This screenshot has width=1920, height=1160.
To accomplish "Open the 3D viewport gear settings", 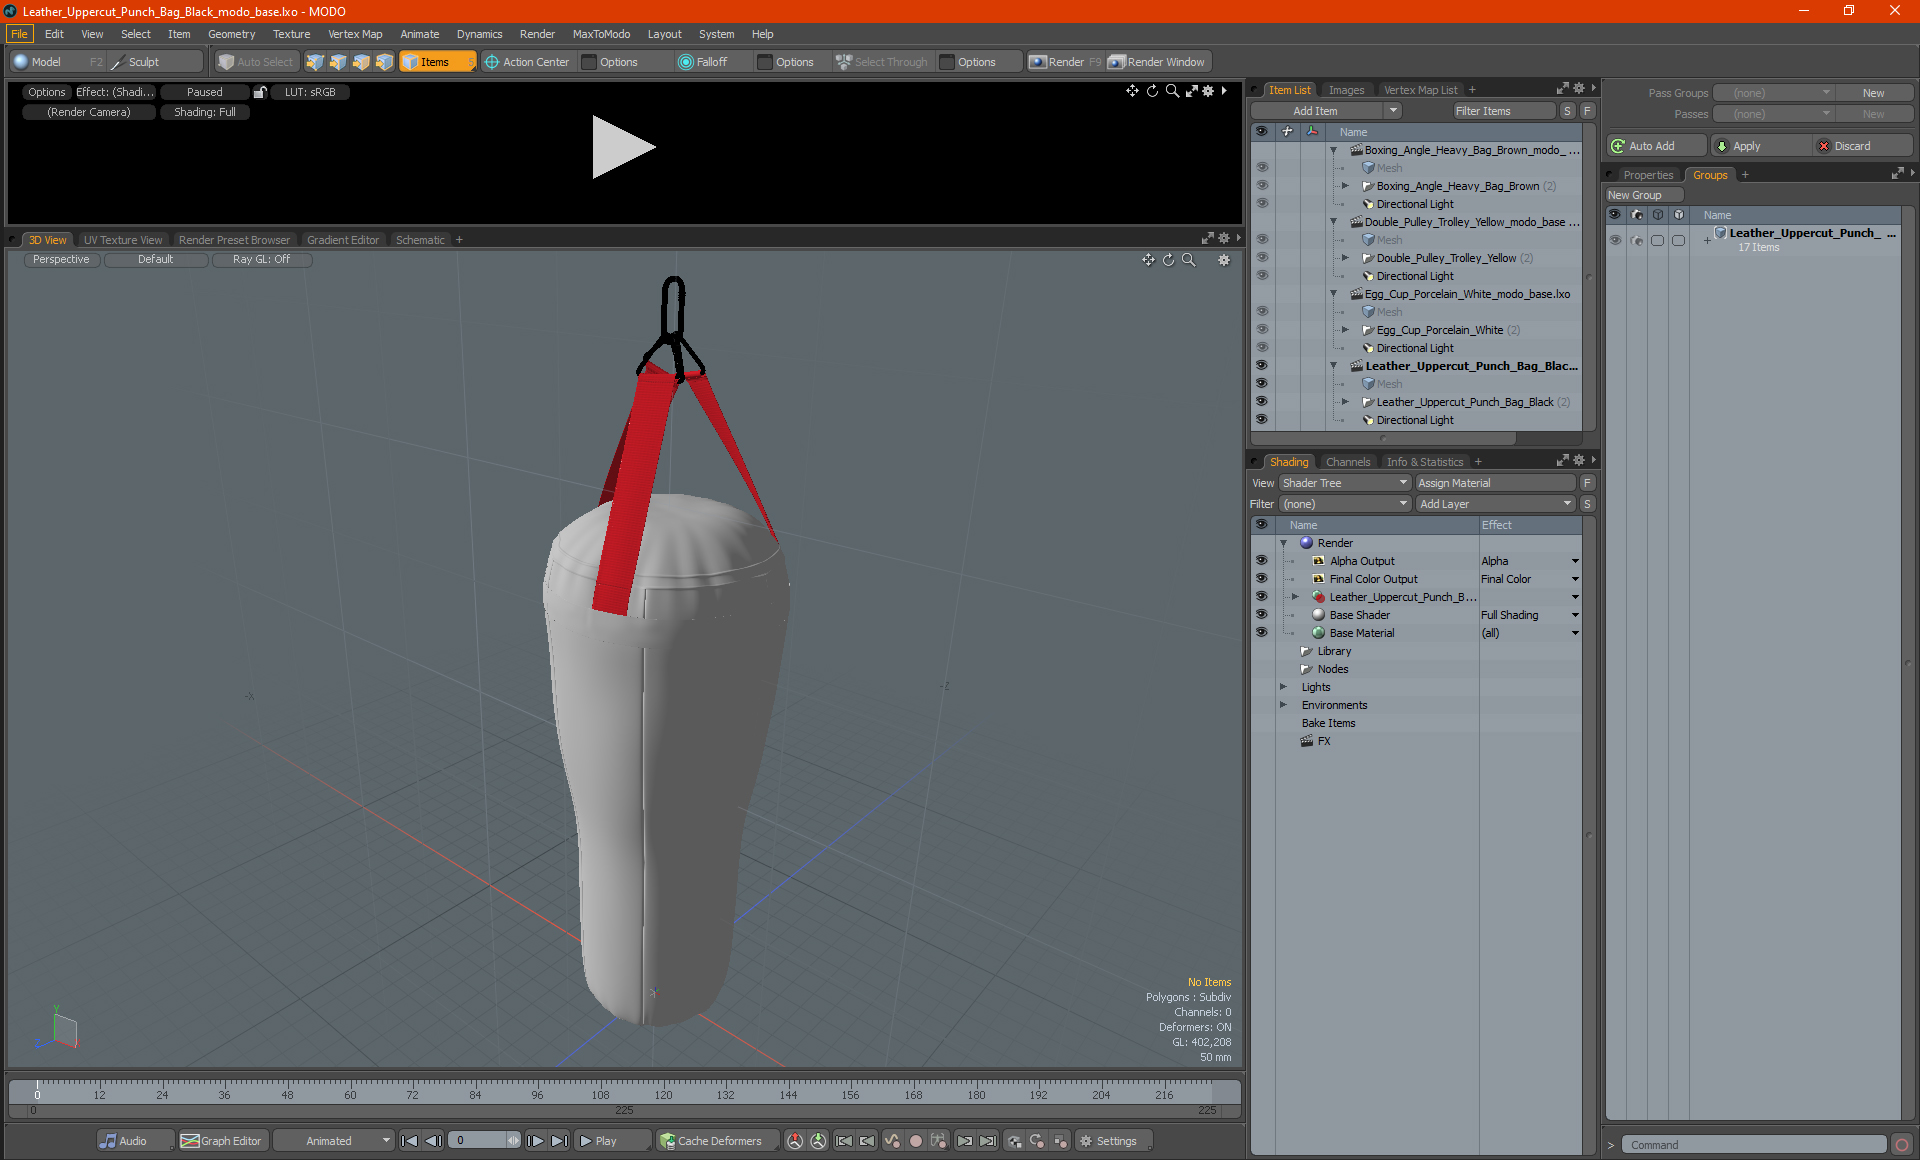I will point(1224,260).
